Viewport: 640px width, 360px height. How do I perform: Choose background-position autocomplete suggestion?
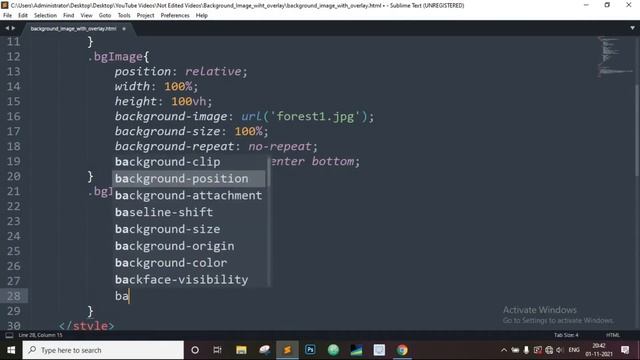(x=189, y=178)
